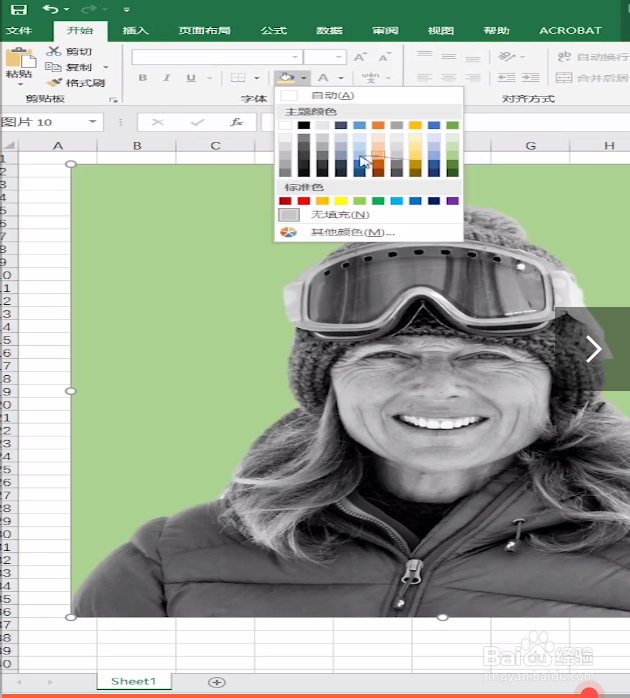The image size is (630, 698).
Task: Toggle 自动换行 wrap text
Action: 593,57
